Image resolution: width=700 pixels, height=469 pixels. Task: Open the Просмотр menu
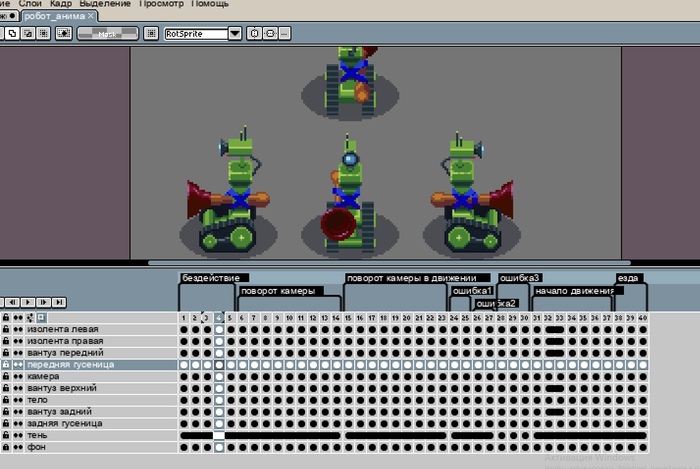pos(161,4)
